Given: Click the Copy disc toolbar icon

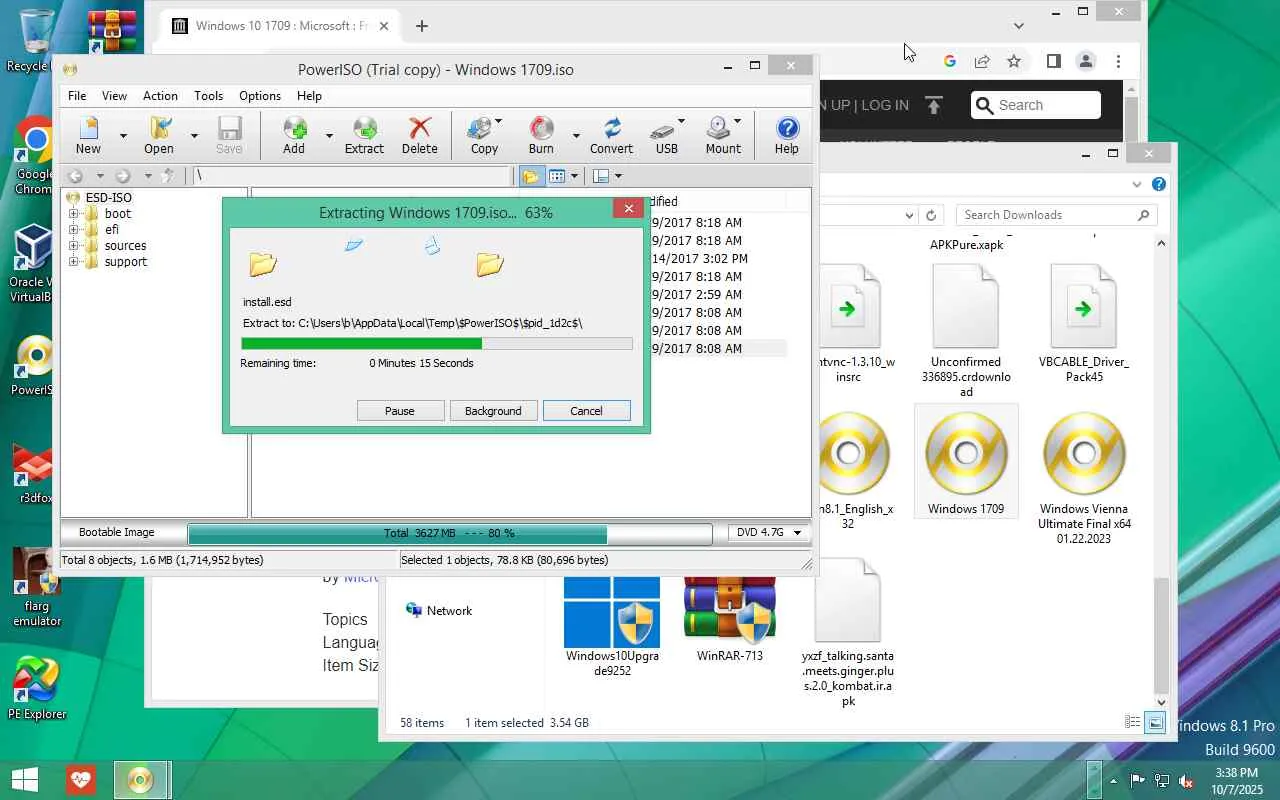Looking at the screenshot, I should [484, 135].
